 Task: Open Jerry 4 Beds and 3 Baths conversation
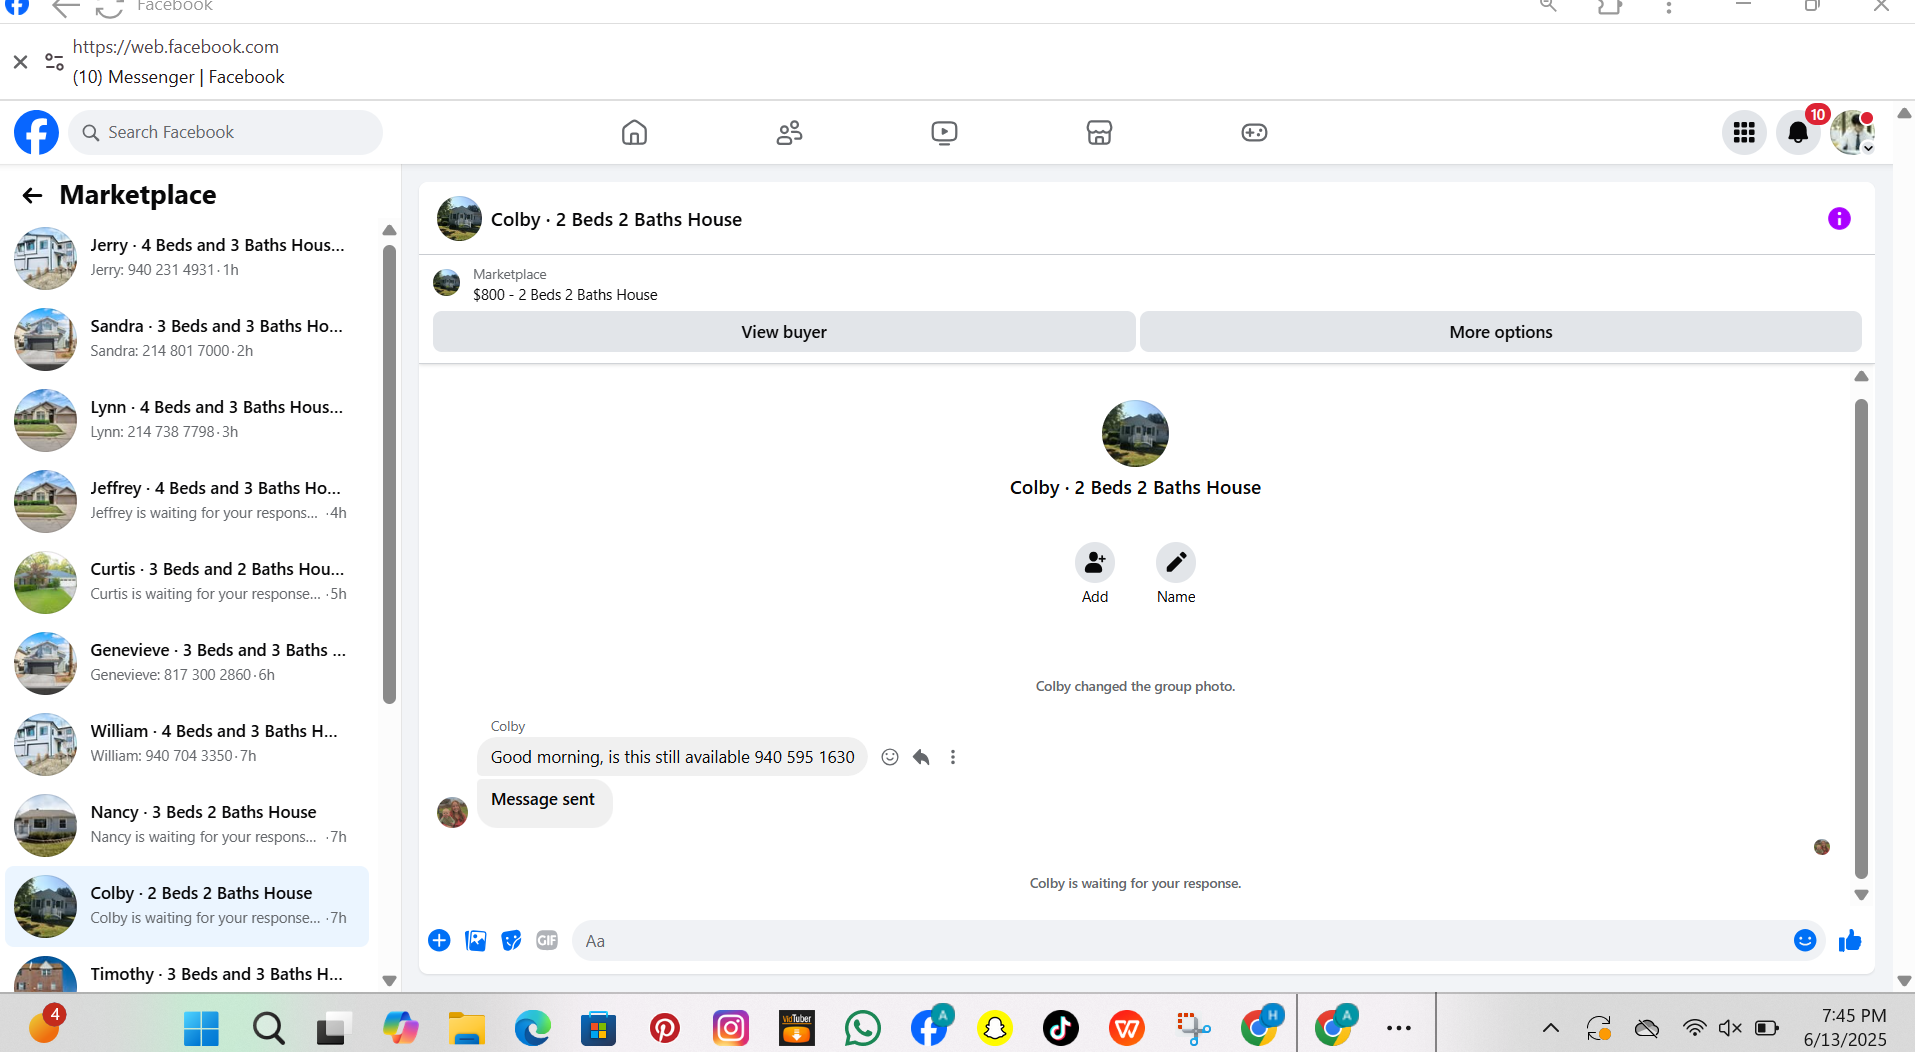(188, 257)
